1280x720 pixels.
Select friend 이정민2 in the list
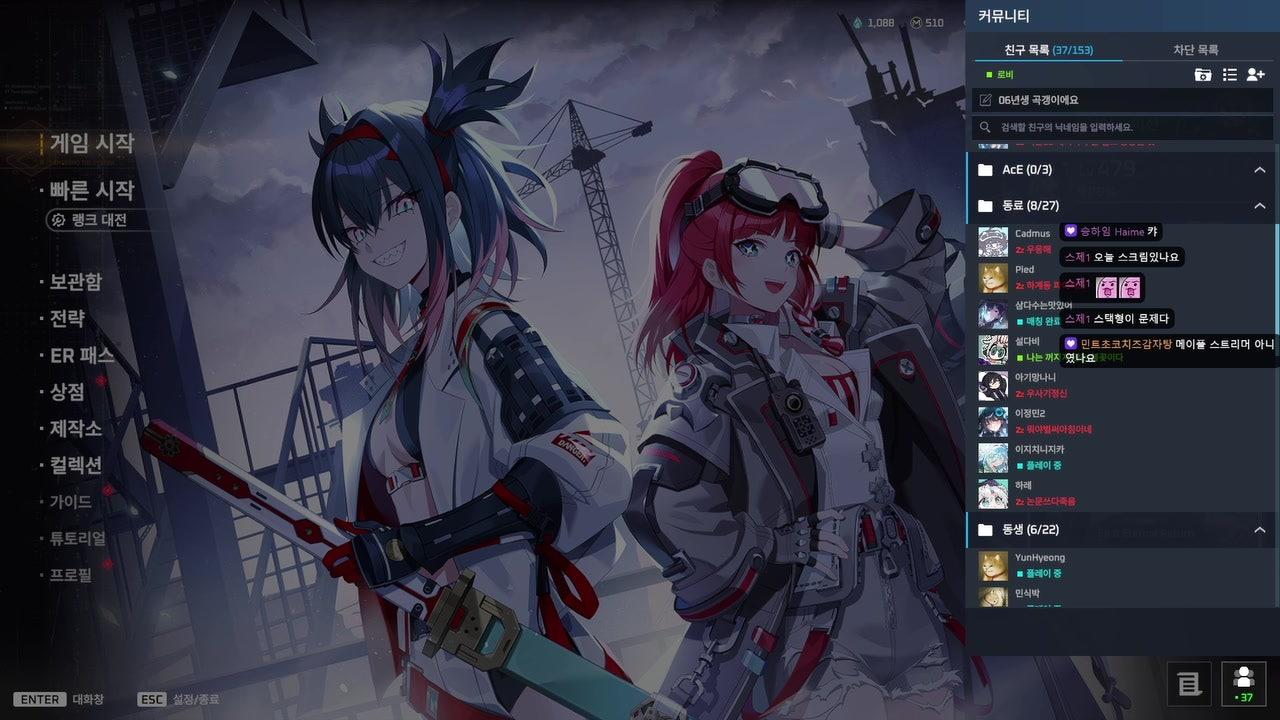(x=1120, y=422)
